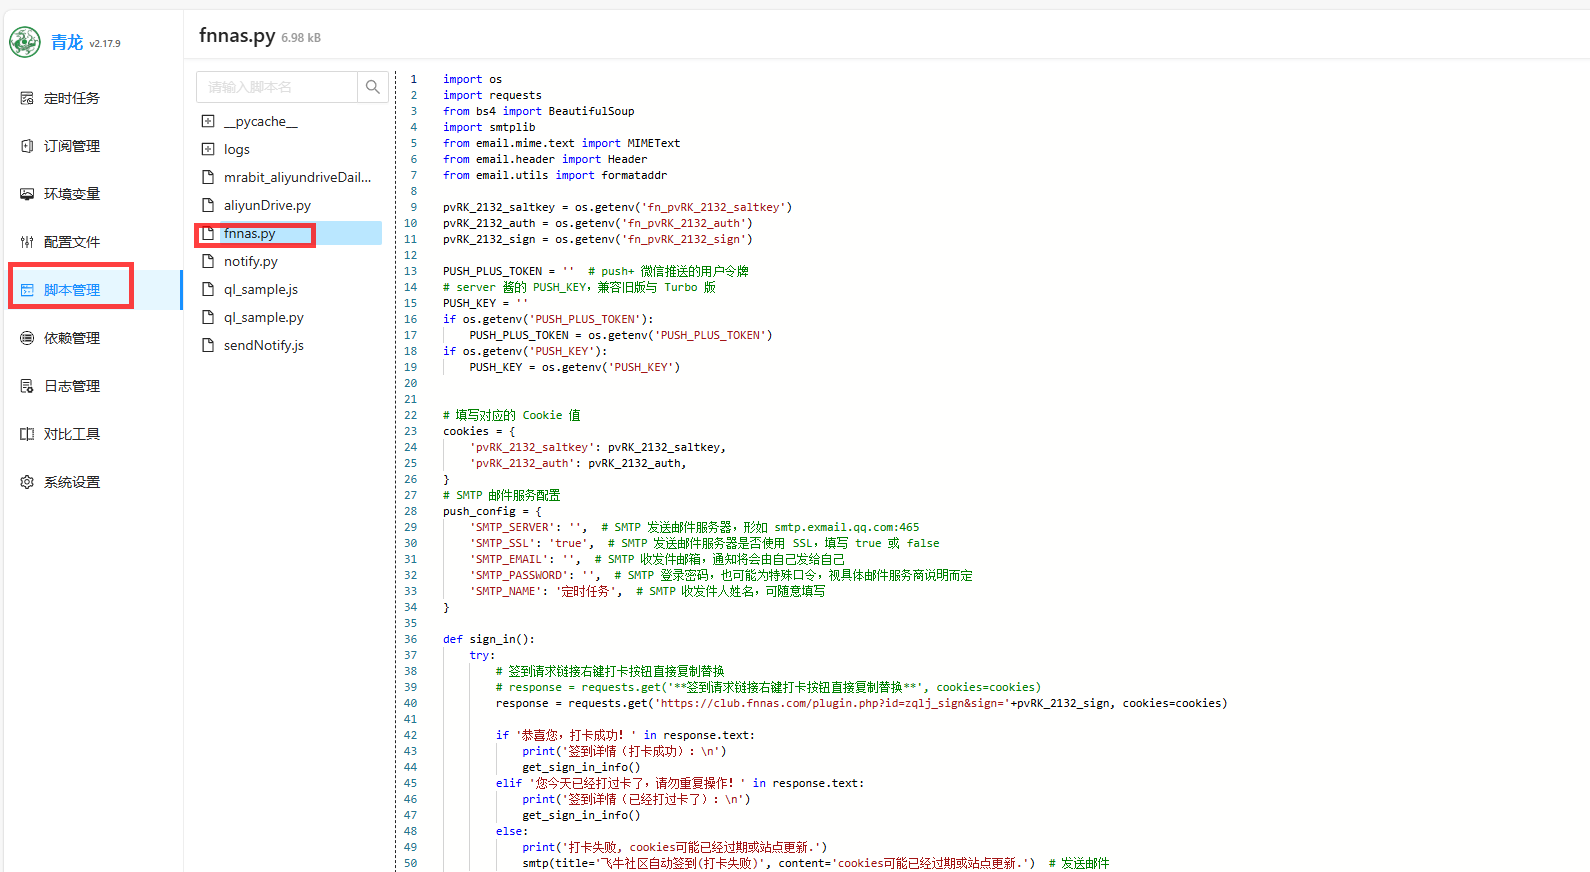
Task: Click the 日志管理 file-search icon
Action: coord(27,386)
